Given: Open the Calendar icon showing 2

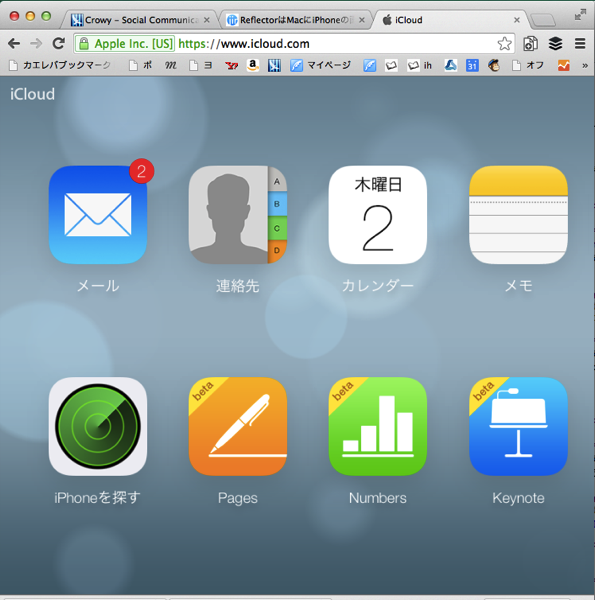Looking at the screenshot, I should click(378, 215).
